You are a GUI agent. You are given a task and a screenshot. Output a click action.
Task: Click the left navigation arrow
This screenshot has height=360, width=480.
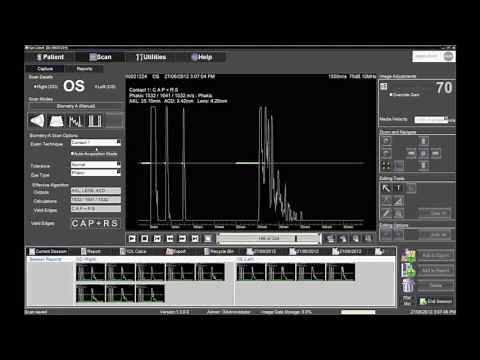[x=411, y=154]
